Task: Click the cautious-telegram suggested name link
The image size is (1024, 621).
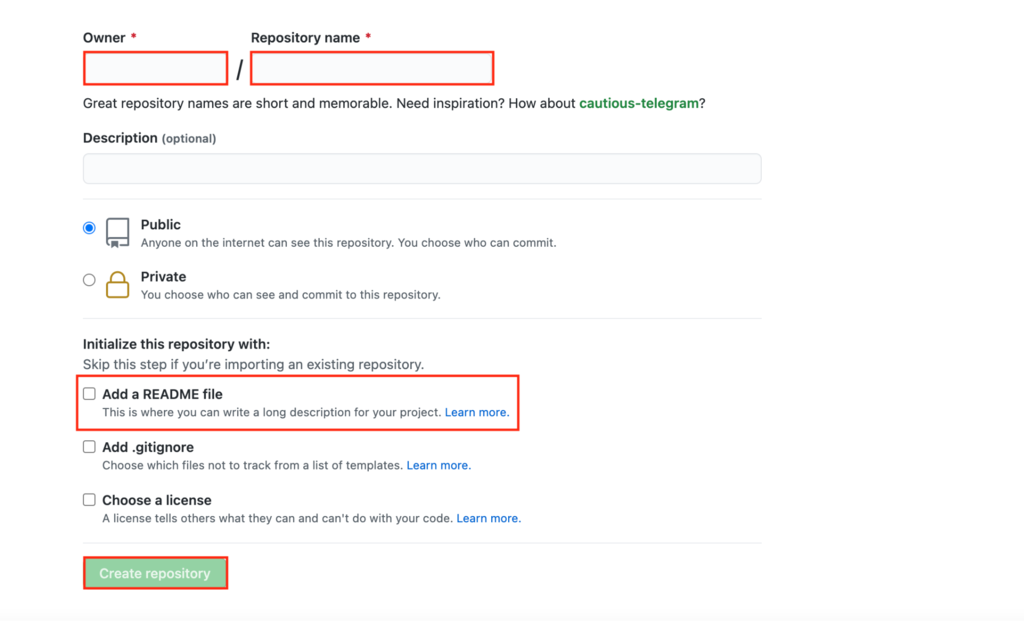Action: pos(639,102)
